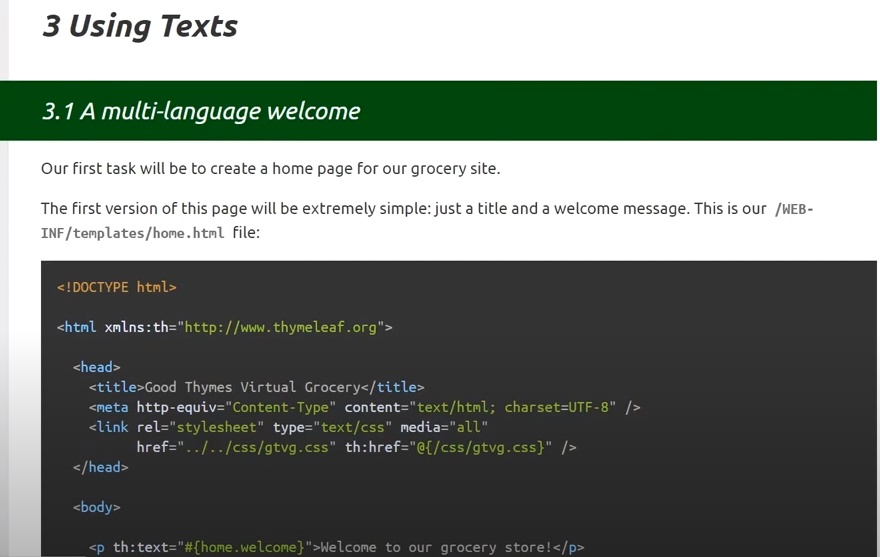Click the th:href '@{/css/gtvg.css}' value

481,448
